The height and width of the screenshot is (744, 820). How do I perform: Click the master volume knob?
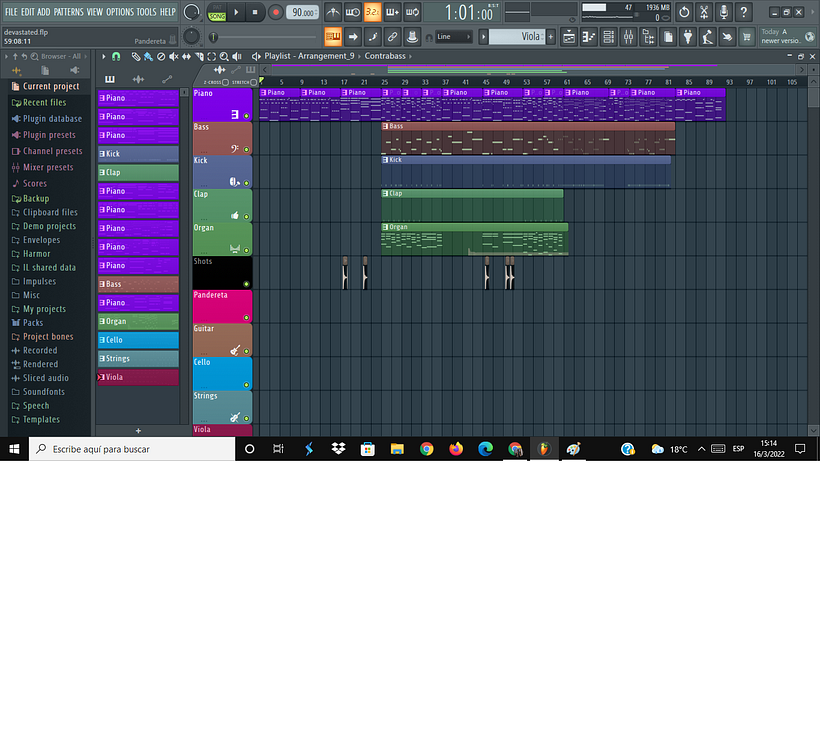point(192,12)
